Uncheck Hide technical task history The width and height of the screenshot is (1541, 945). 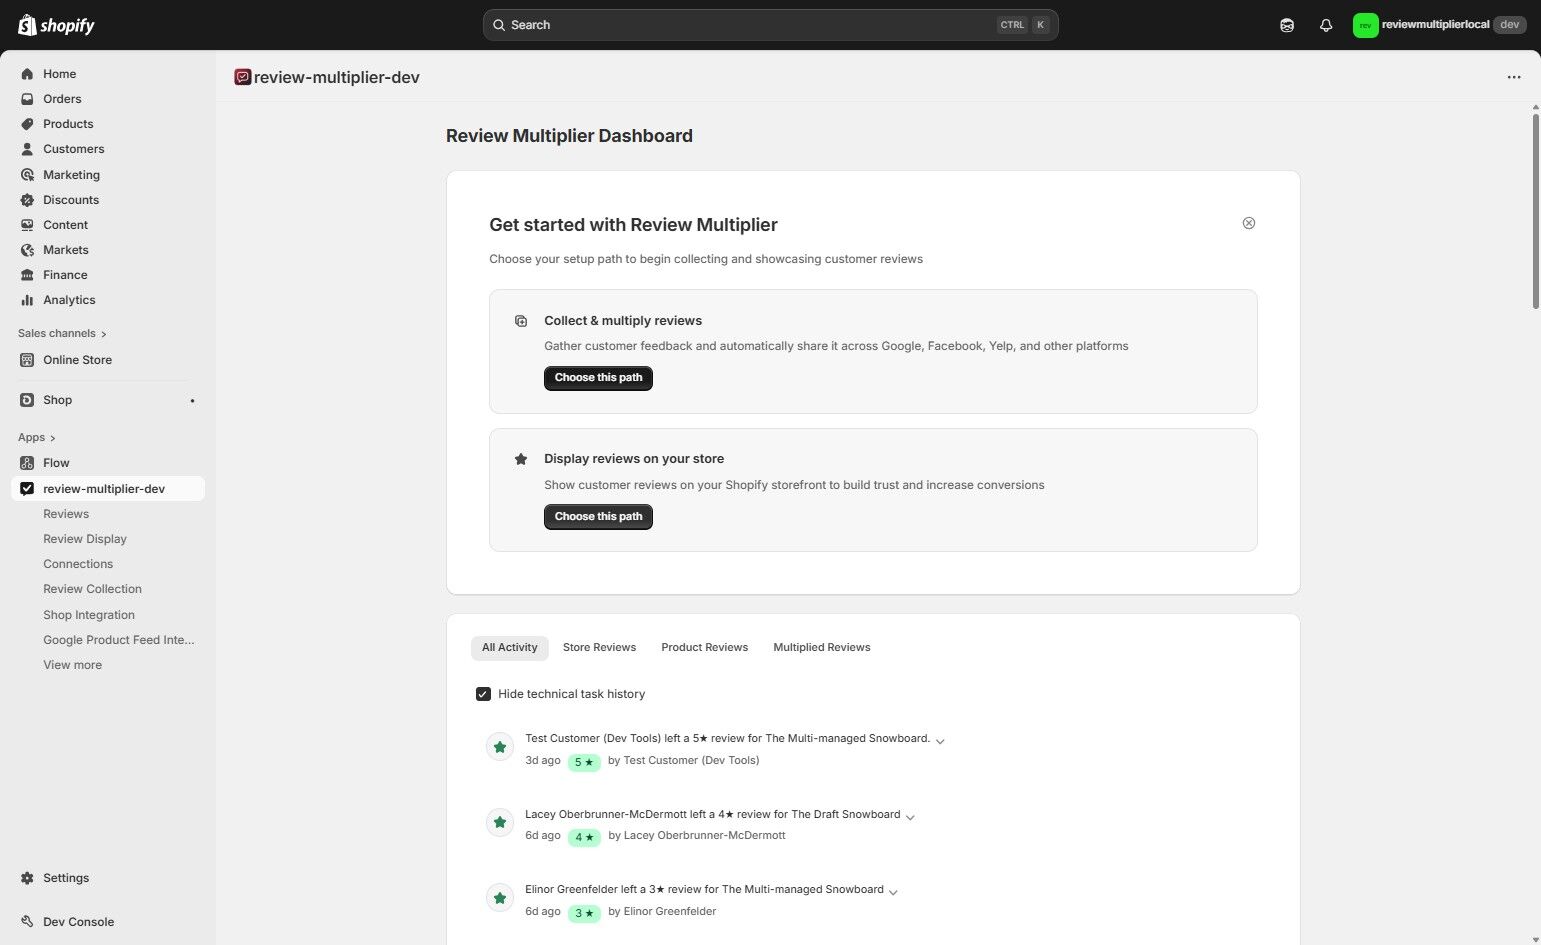(x=483, y=693)
